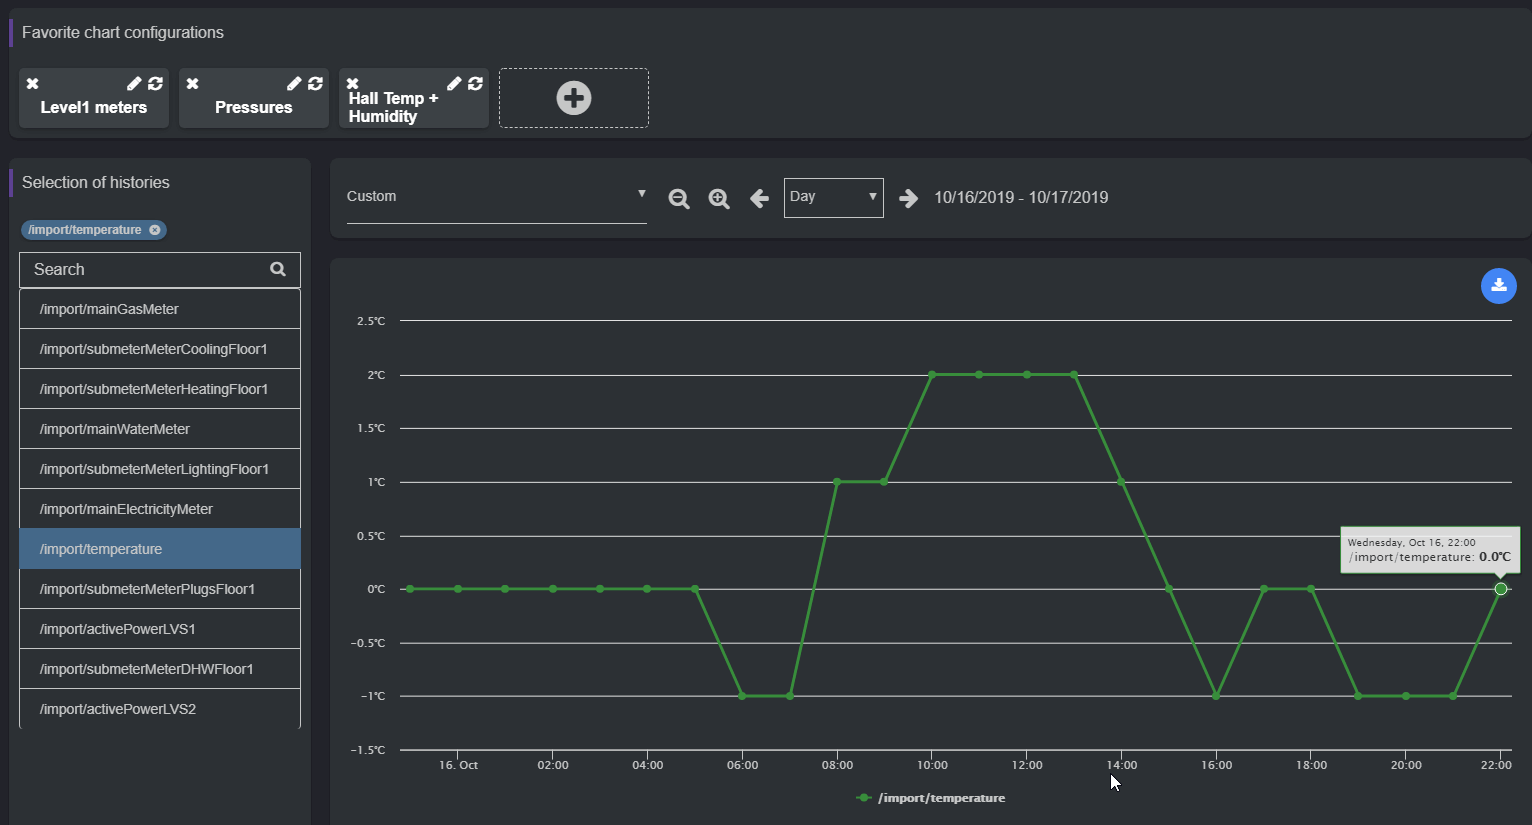Remove the Level1 meters favorite with its X

tap(31, 83)
